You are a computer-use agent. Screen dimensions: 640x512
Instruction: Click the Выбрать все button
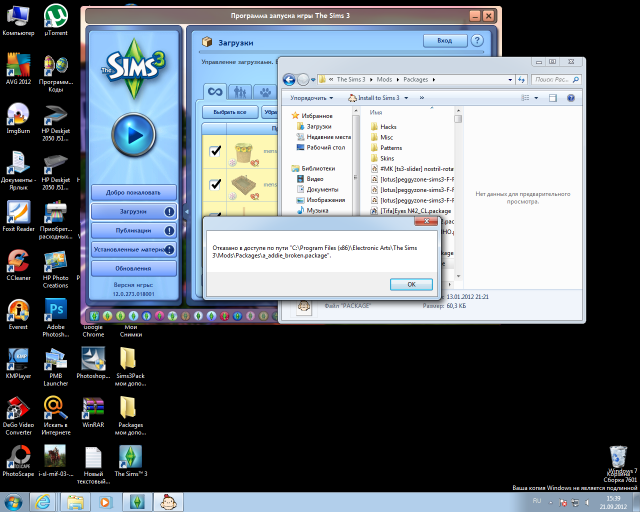click(x=230, y=112)
